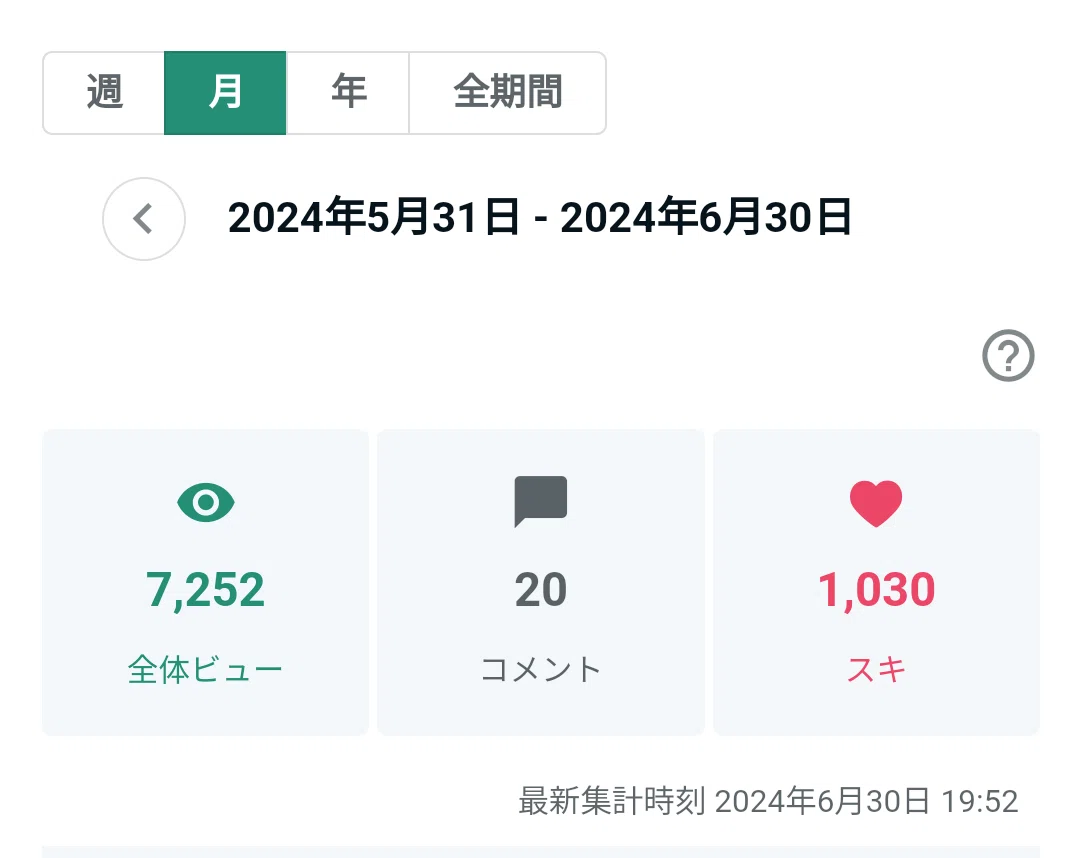Screen dimensions: 1080x858
Task: Click the スキ label
Action: tap(876, 669)
